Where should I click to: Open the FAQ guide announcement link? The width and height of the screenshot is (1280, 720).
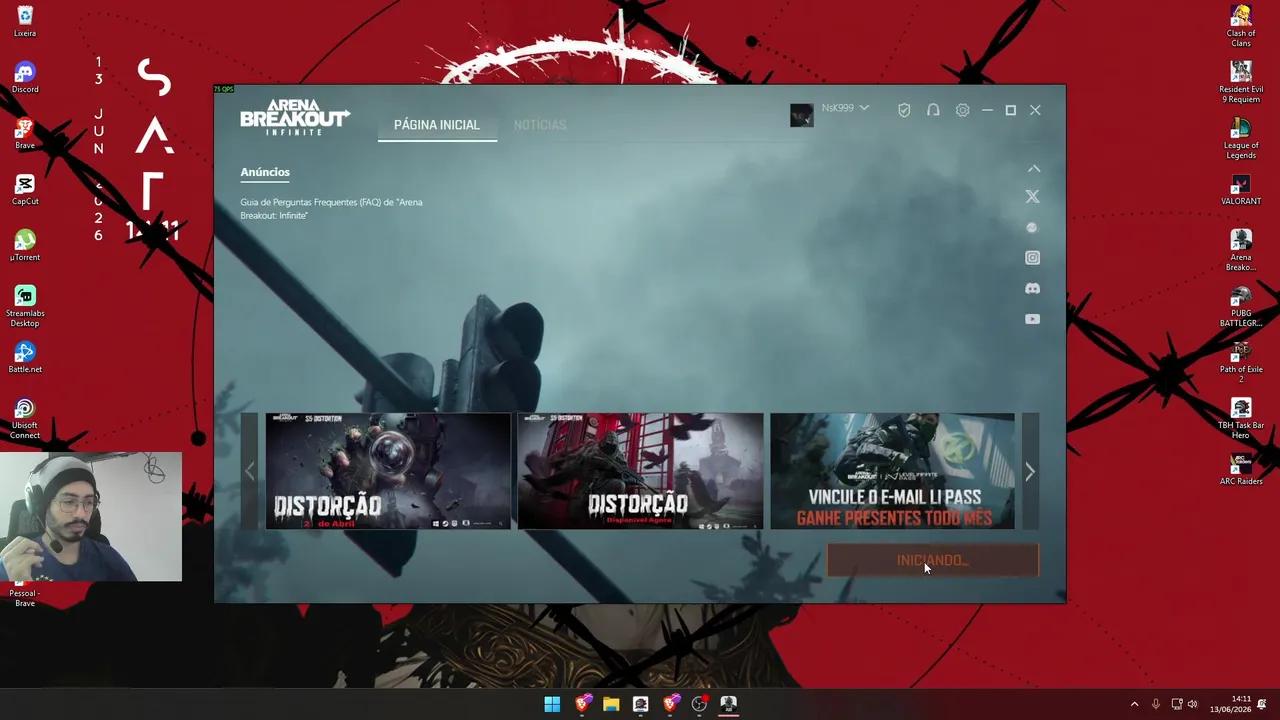[331, 209]
